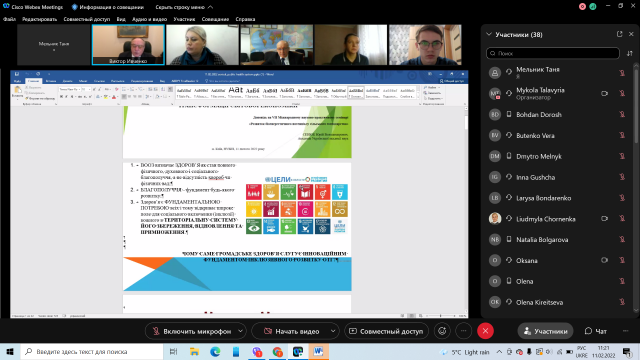Click Скрыть строку меню toggle

pos(184,7)
